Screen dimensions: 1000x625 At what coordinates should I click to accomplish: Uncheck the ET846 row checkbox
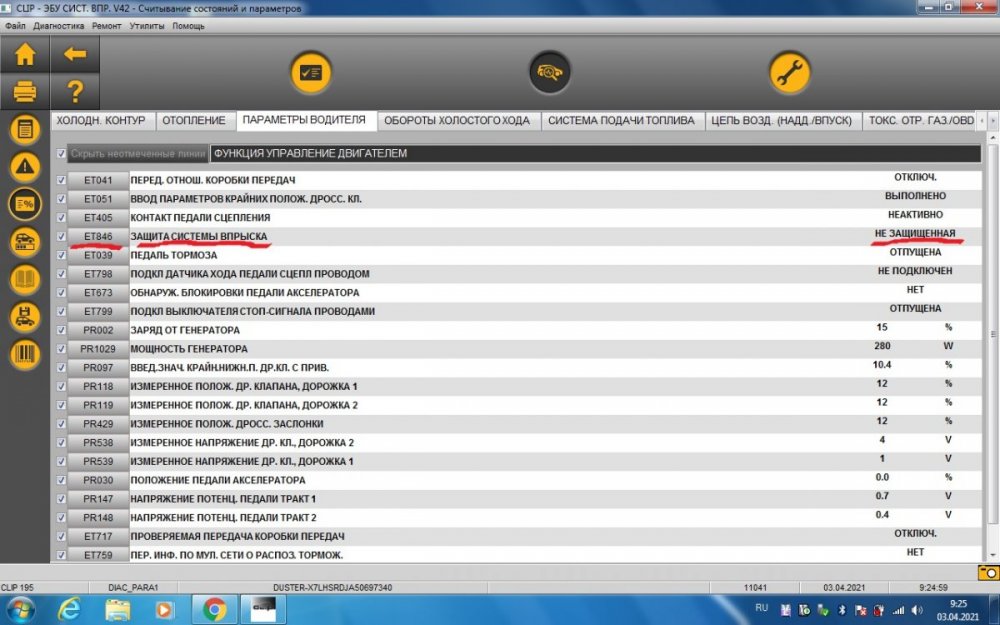tap(61, 237)
